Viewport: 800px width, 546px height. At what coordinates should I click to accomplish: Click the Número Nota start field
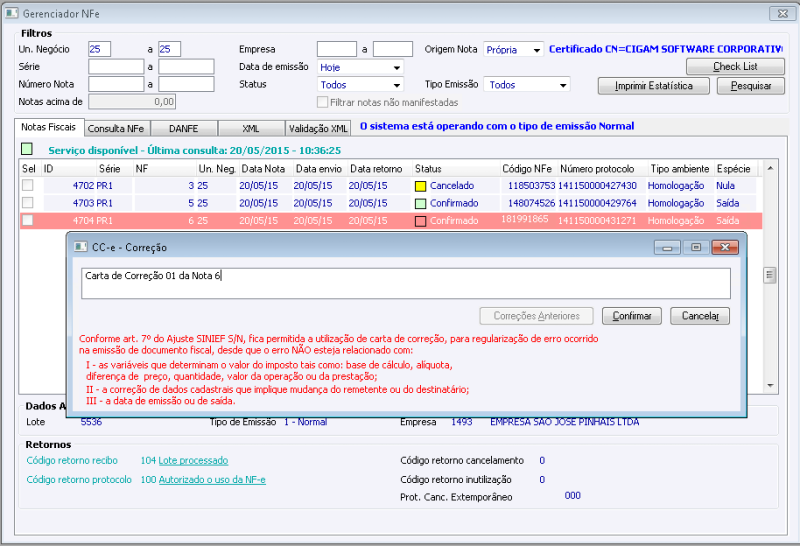116,84
